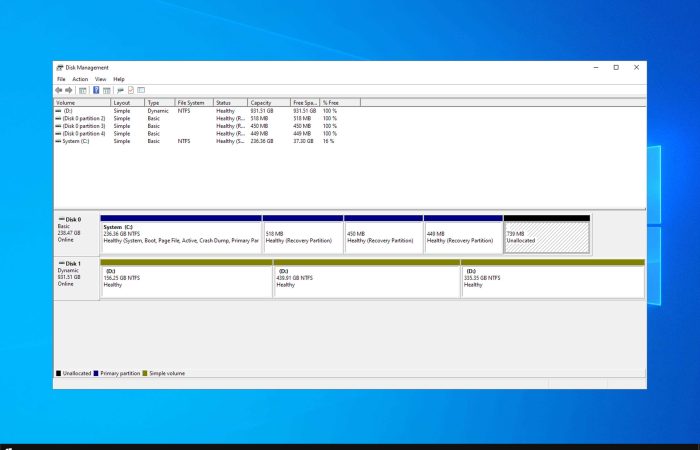Select "(Disk 0 partition 2)" in the volume list

tap(84, 118)
